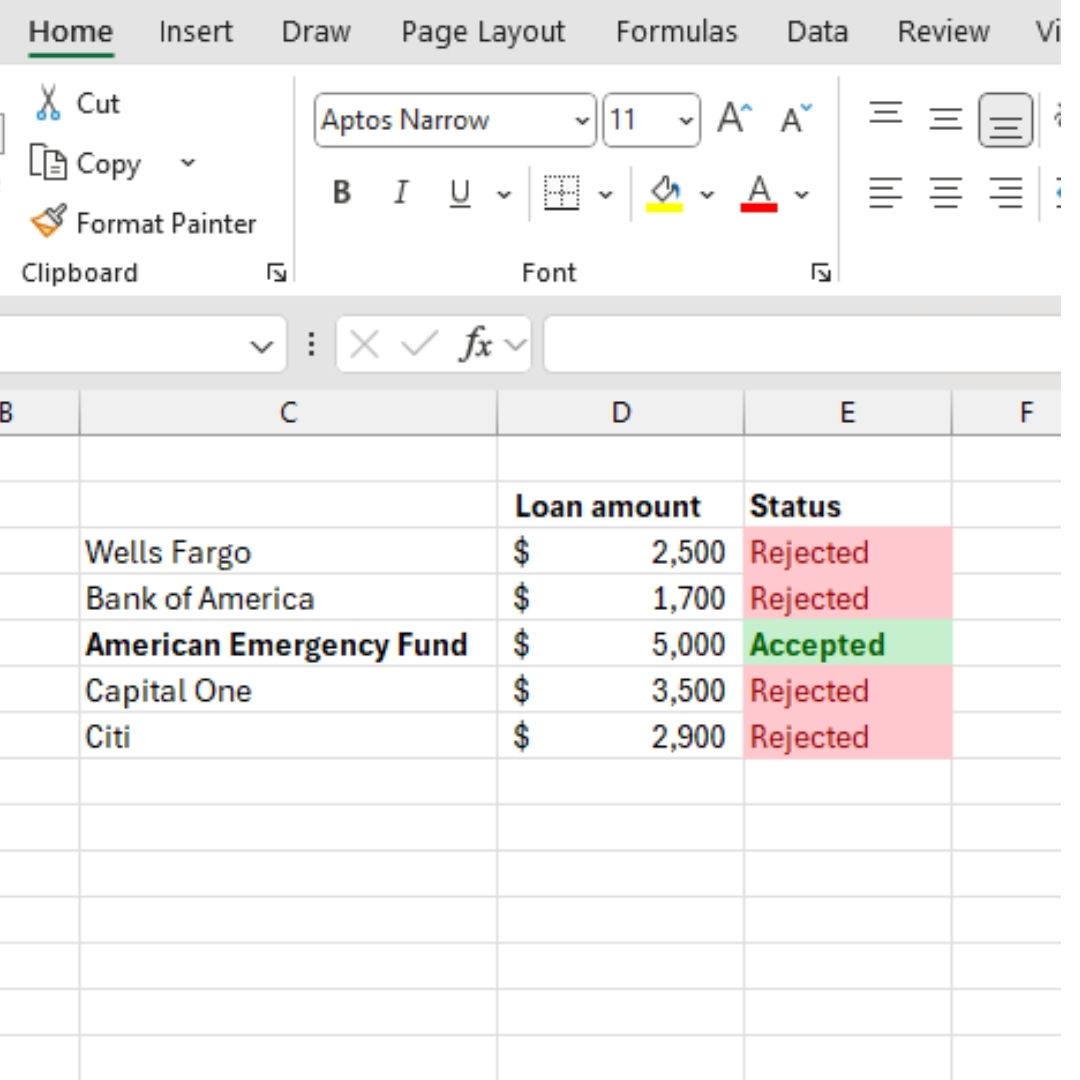Viewport: 1080px width, 1080px height.
Task: Switch to the Formulas tab
Action: point(676,32)
